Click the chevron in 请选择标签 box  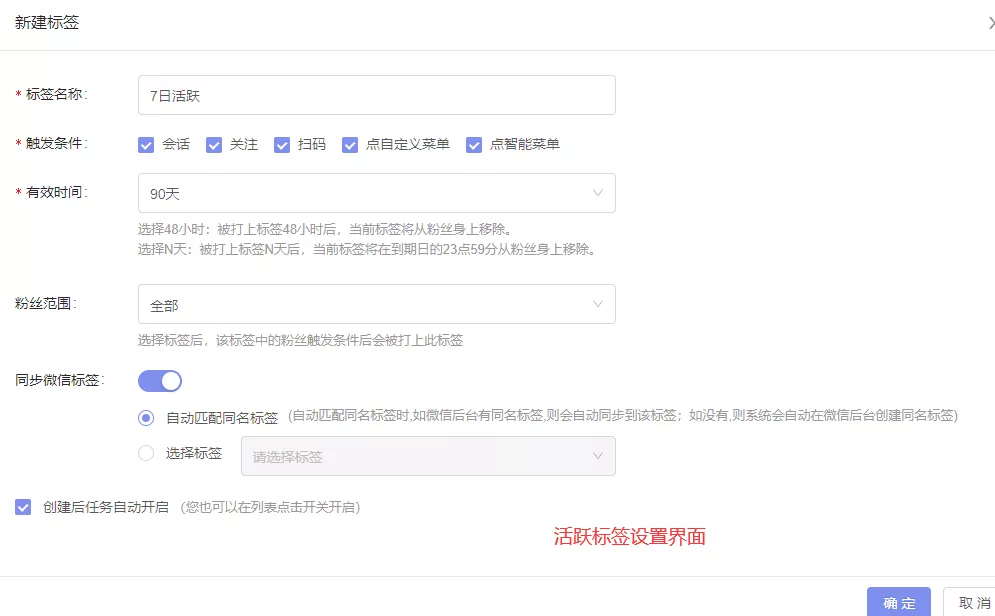[598, 456]
